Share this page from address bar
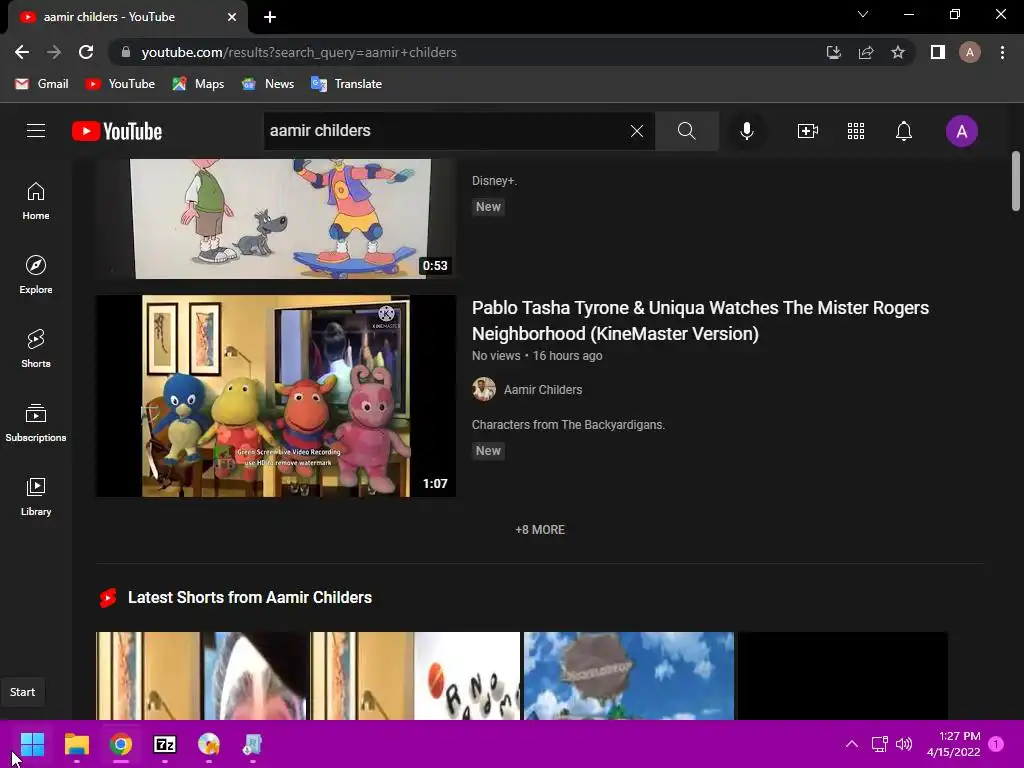The image size is (1024, 768). [866, 52]
